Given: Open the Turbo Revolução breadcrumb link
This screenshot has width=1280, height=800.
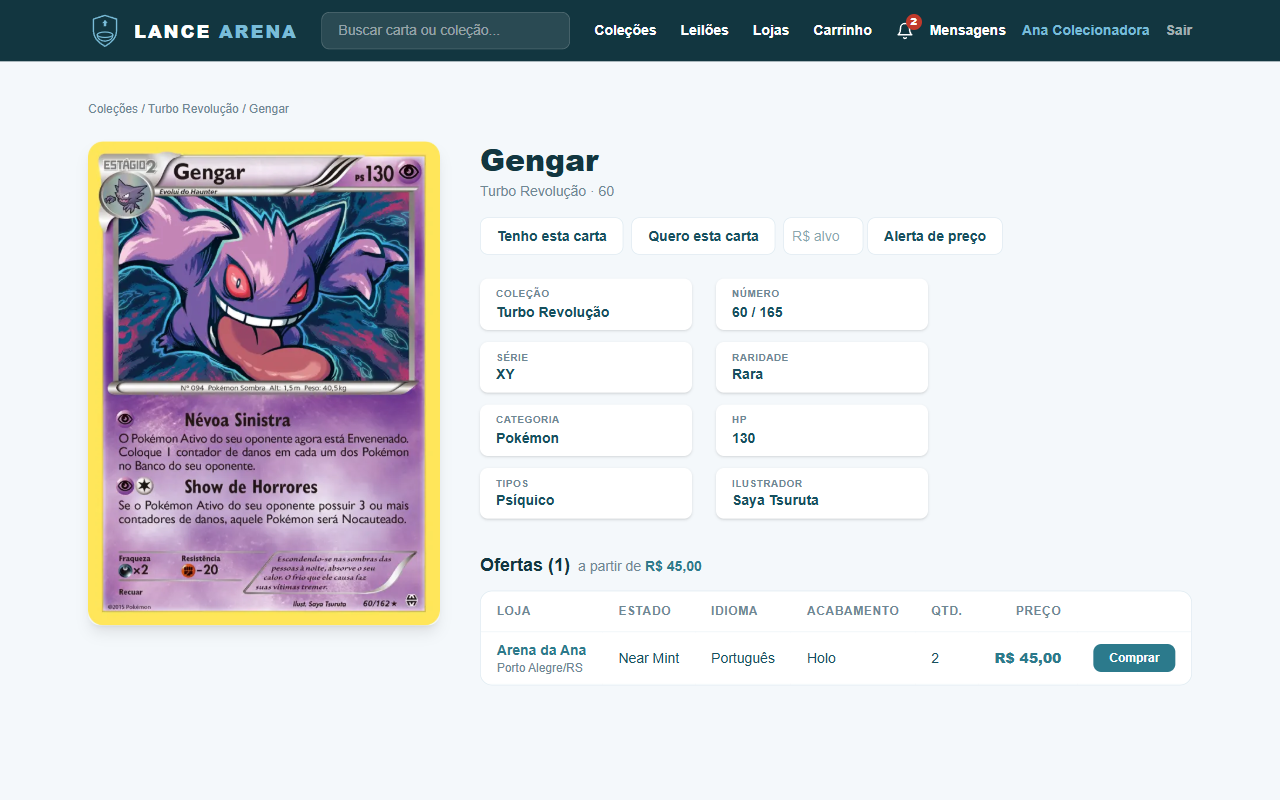Looking at the screenshot, I should tap(193, 109).
